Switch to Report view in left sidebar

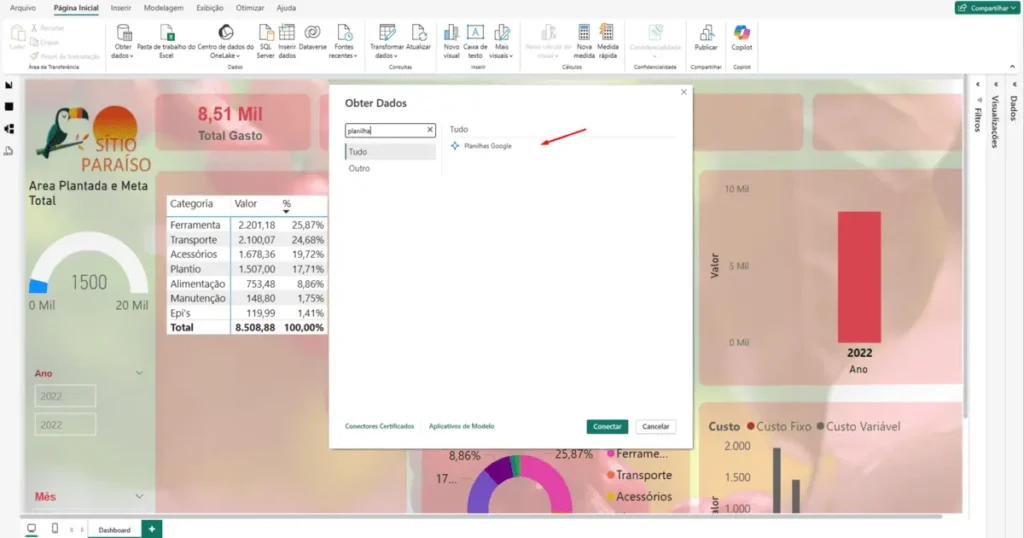[9, 85]
